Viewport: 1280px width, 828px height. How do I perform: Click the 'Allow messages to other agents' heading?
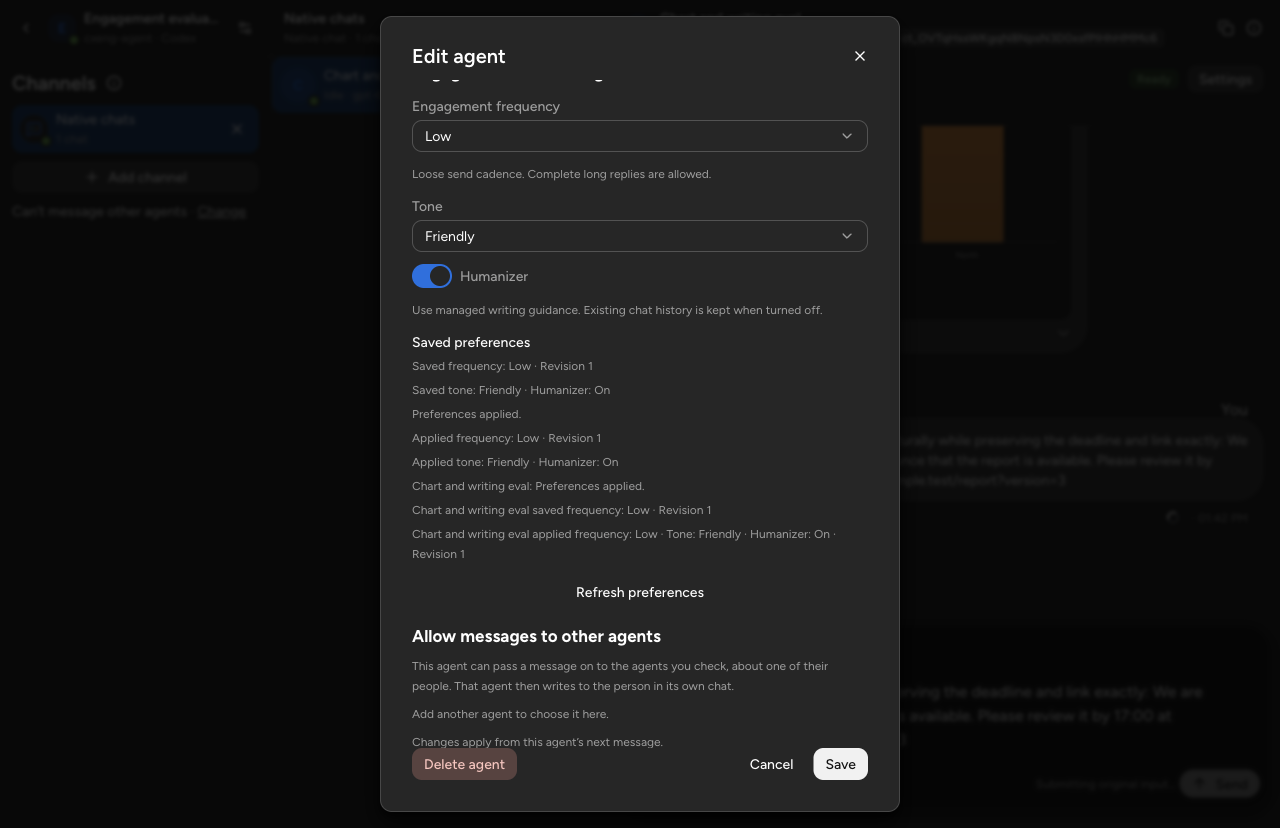(x=536, y=636)
